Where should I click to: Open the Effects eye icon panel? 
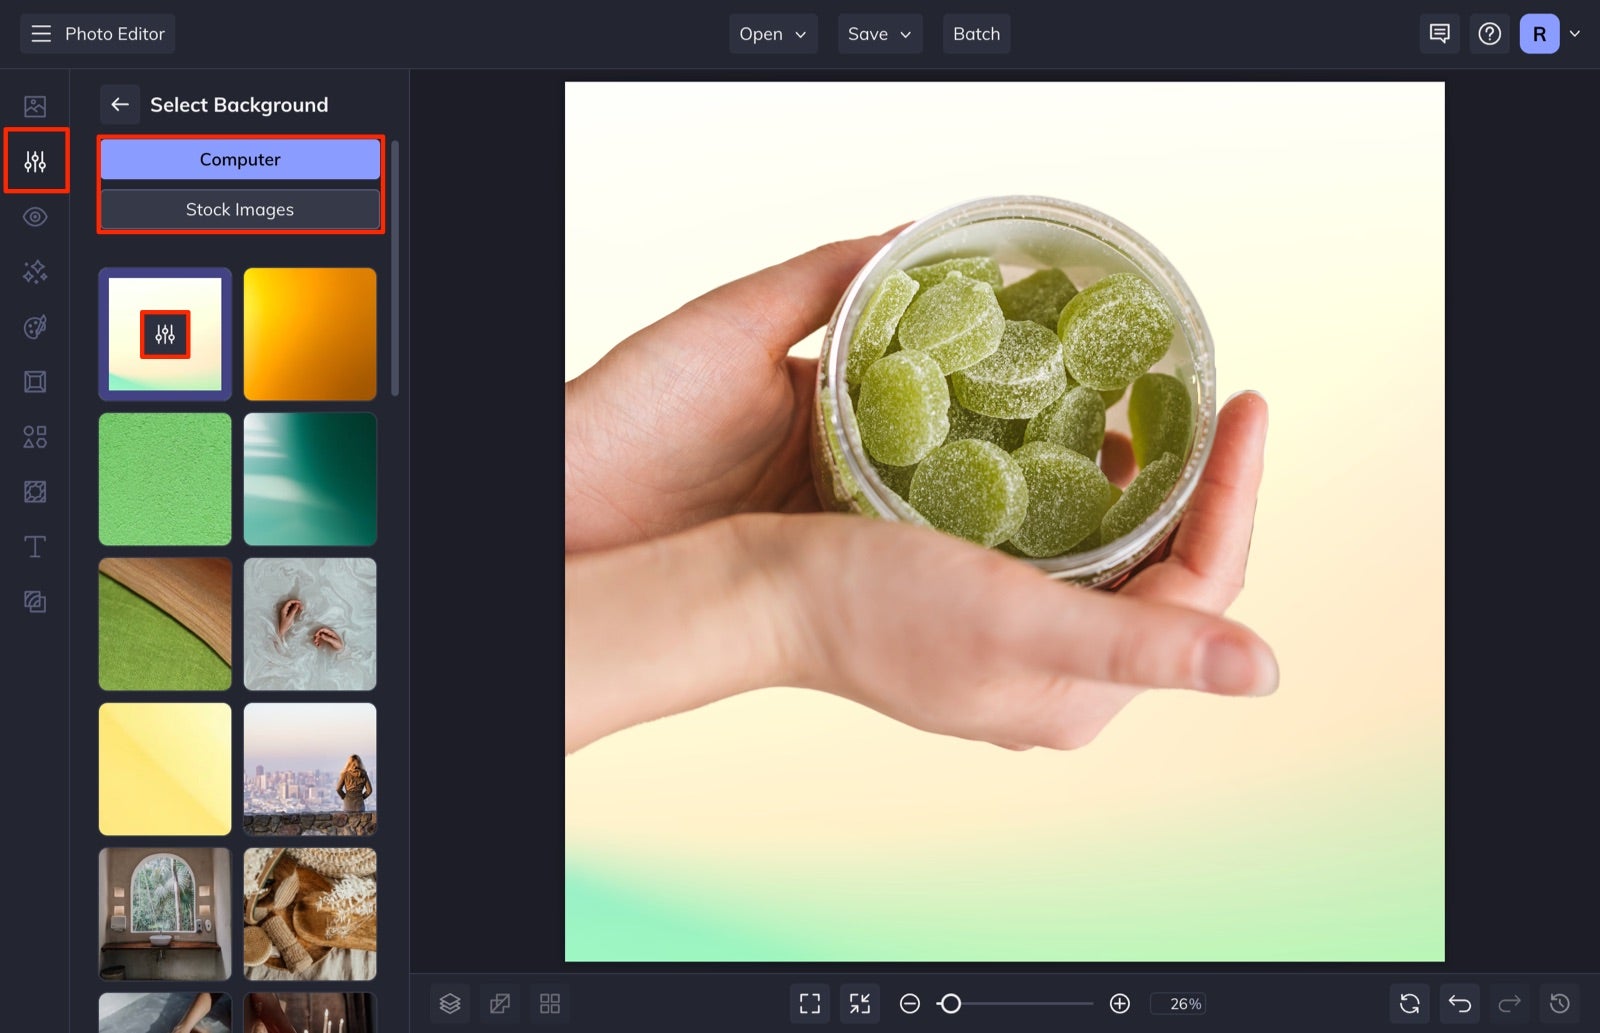pos(35,216)
